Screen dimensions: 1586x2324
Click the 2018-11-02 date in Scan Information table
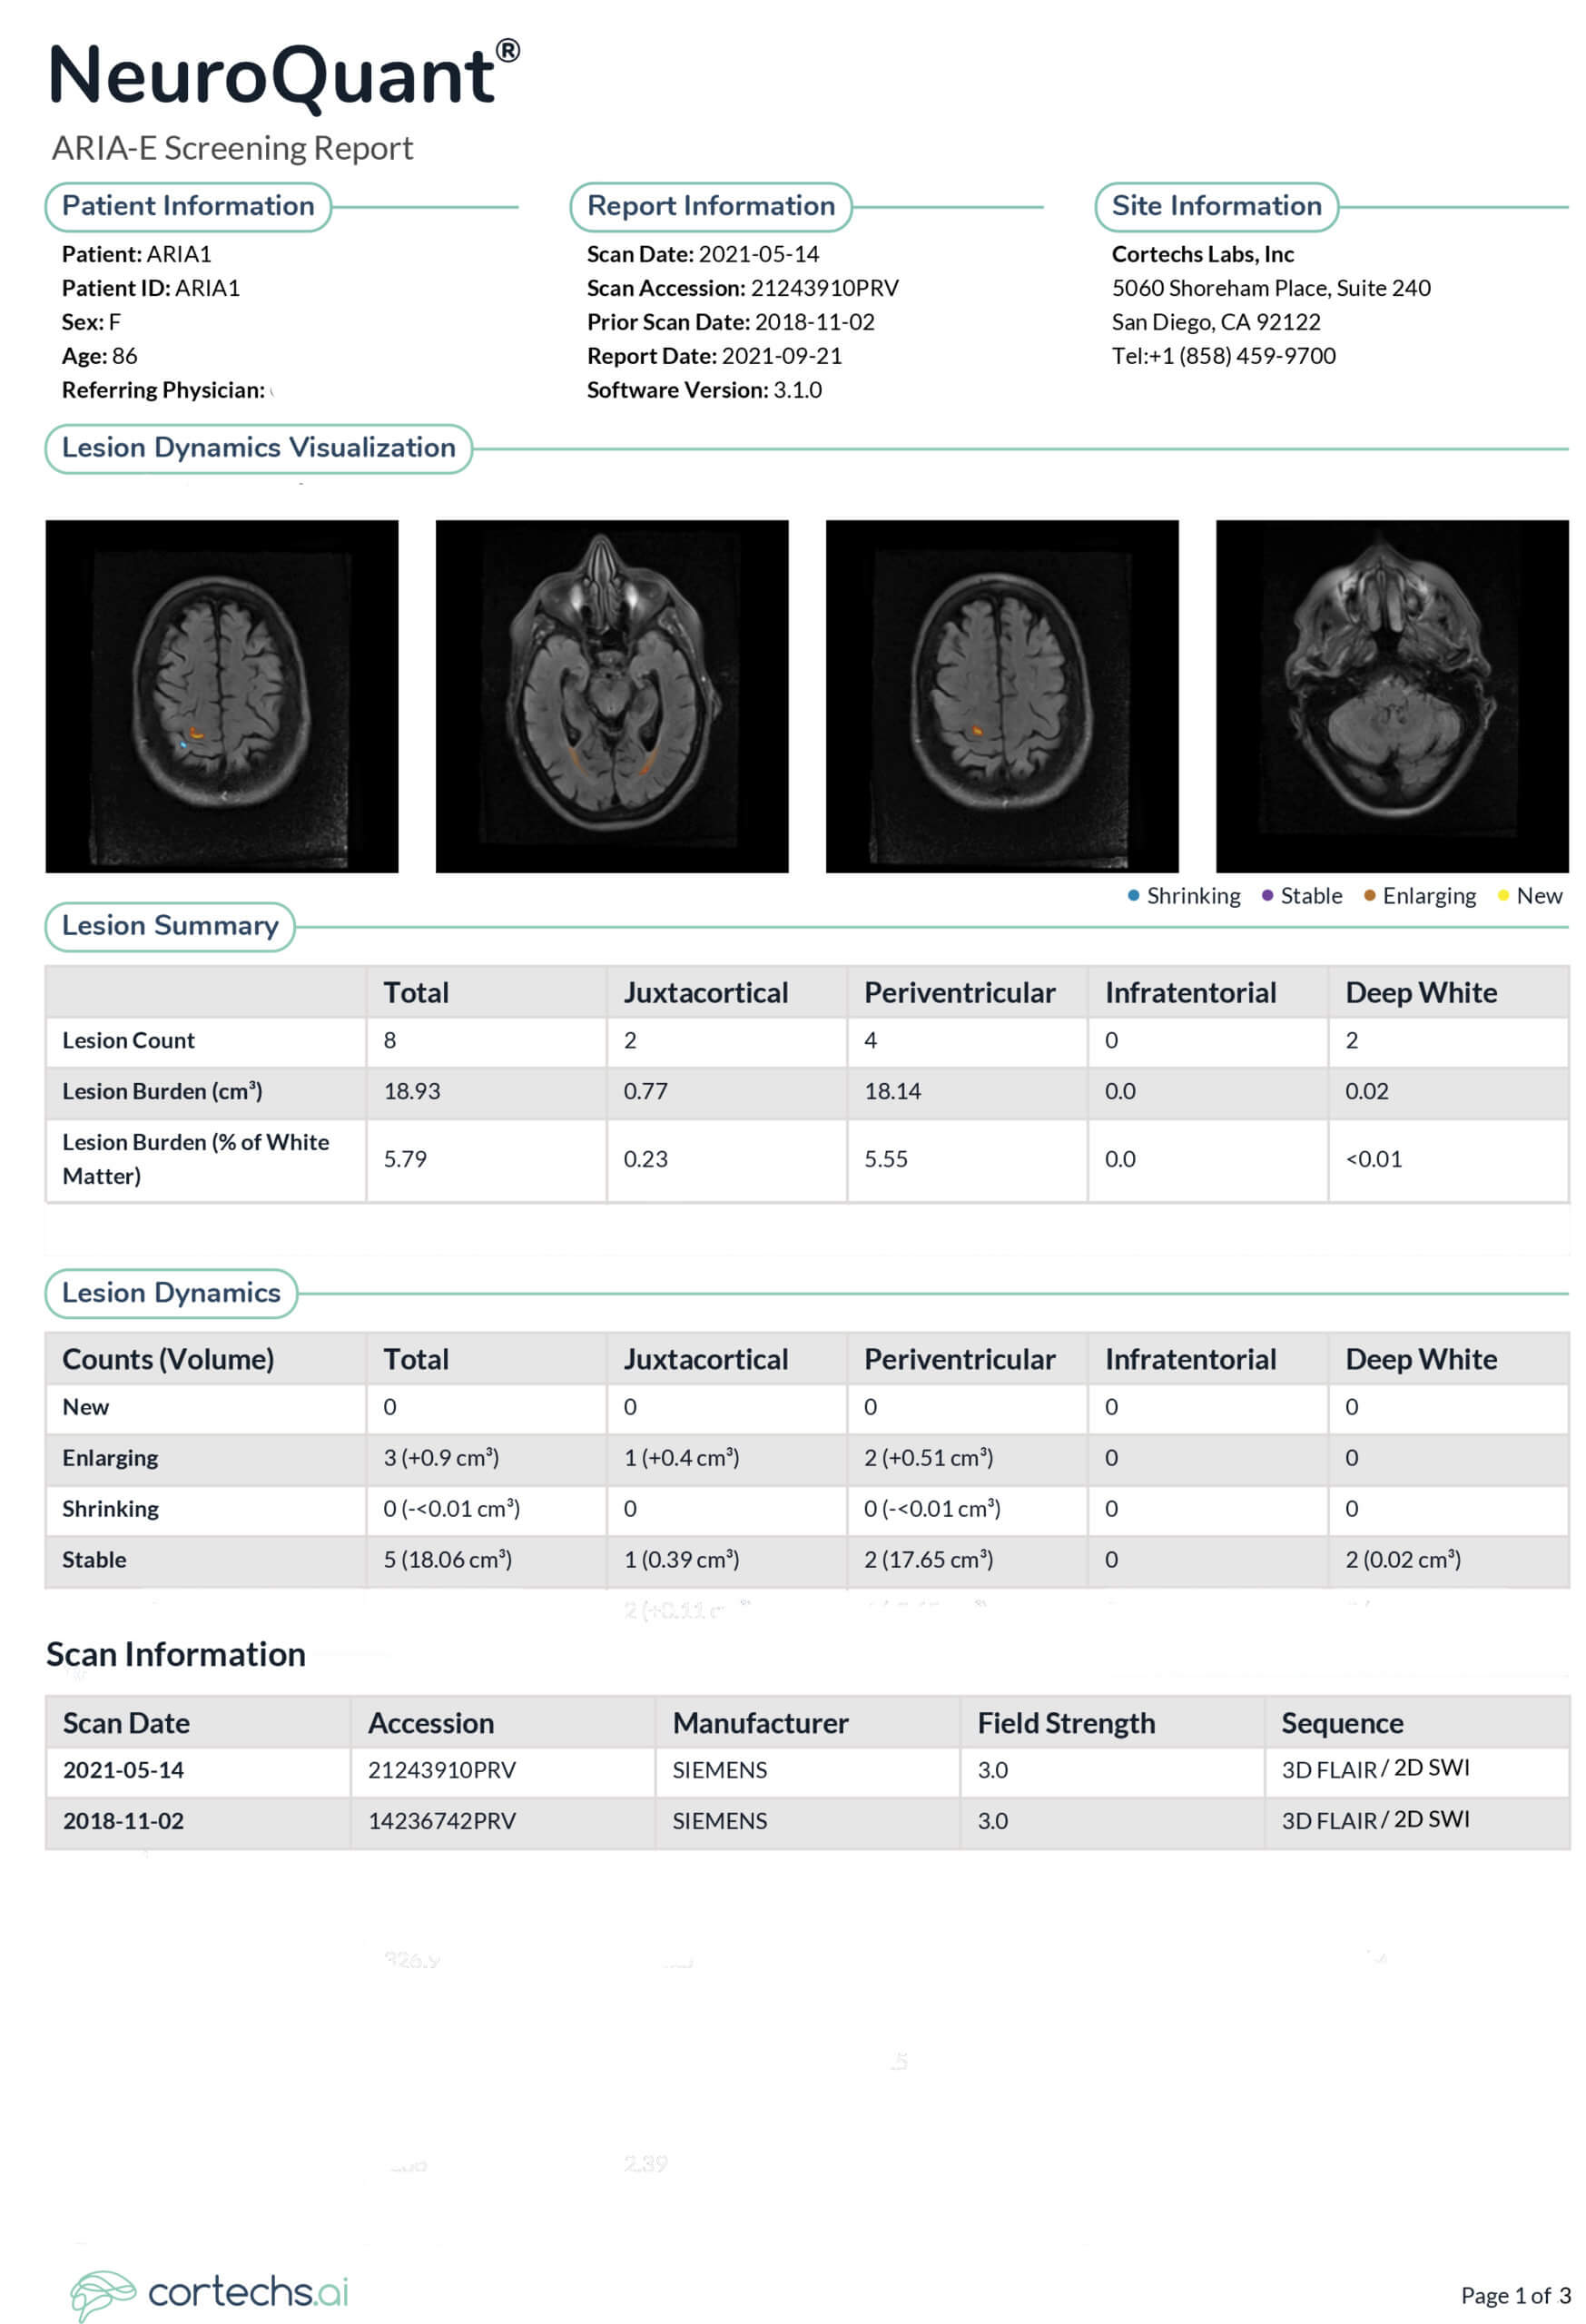pyautogui.click(x=124, y=1822)
